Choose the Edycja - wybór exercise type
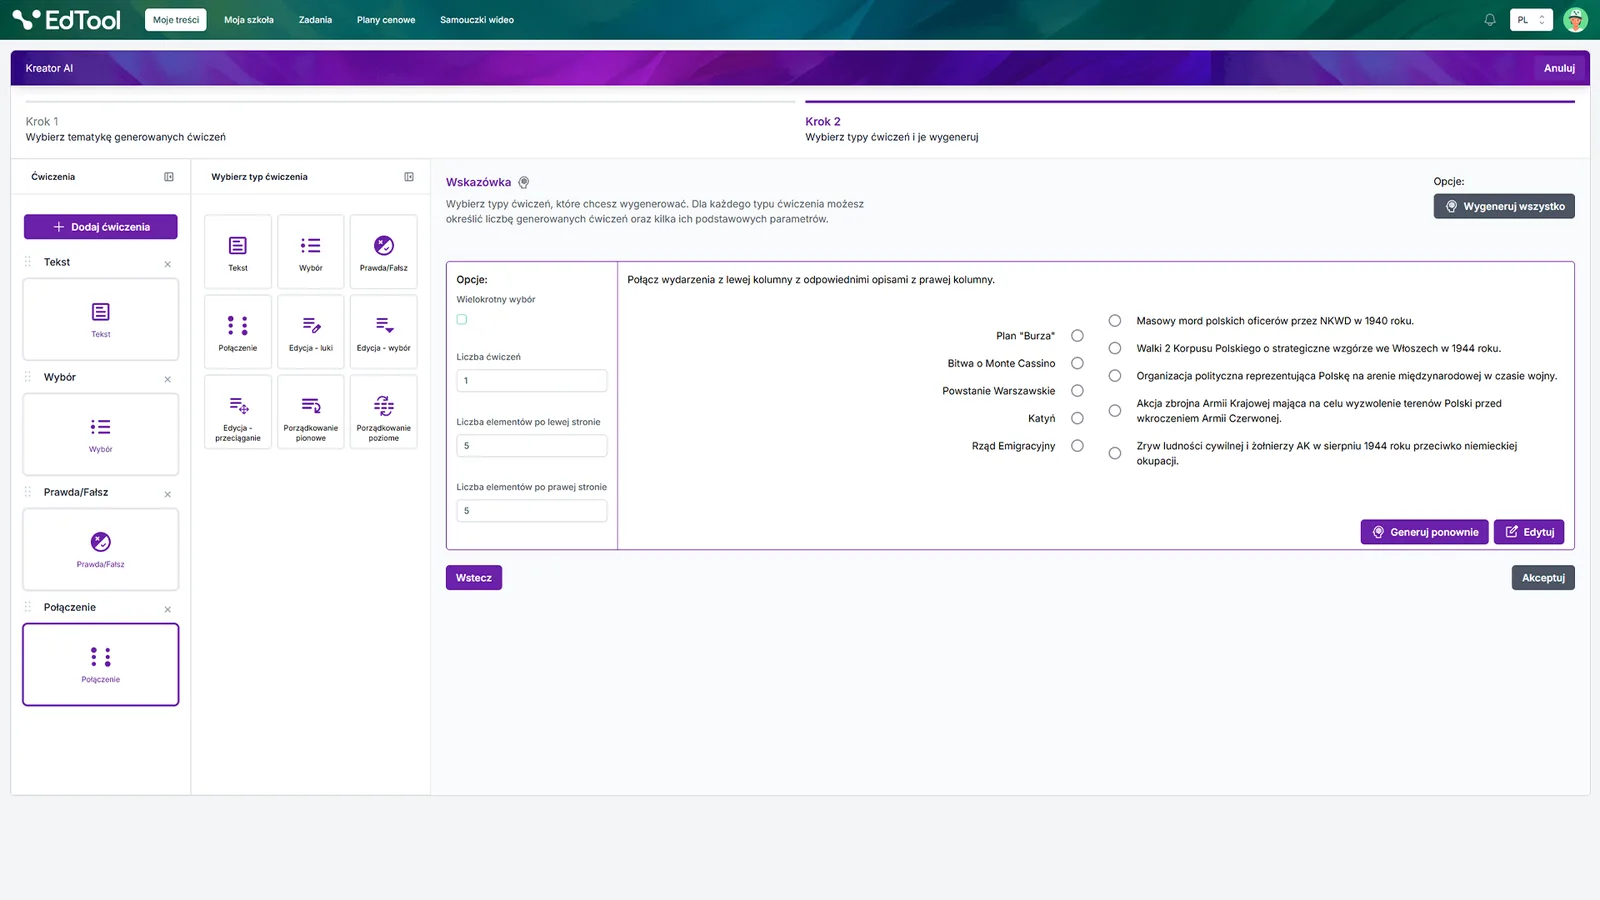The width and height of the screenshot is (1600, 900). click(384, 332)
